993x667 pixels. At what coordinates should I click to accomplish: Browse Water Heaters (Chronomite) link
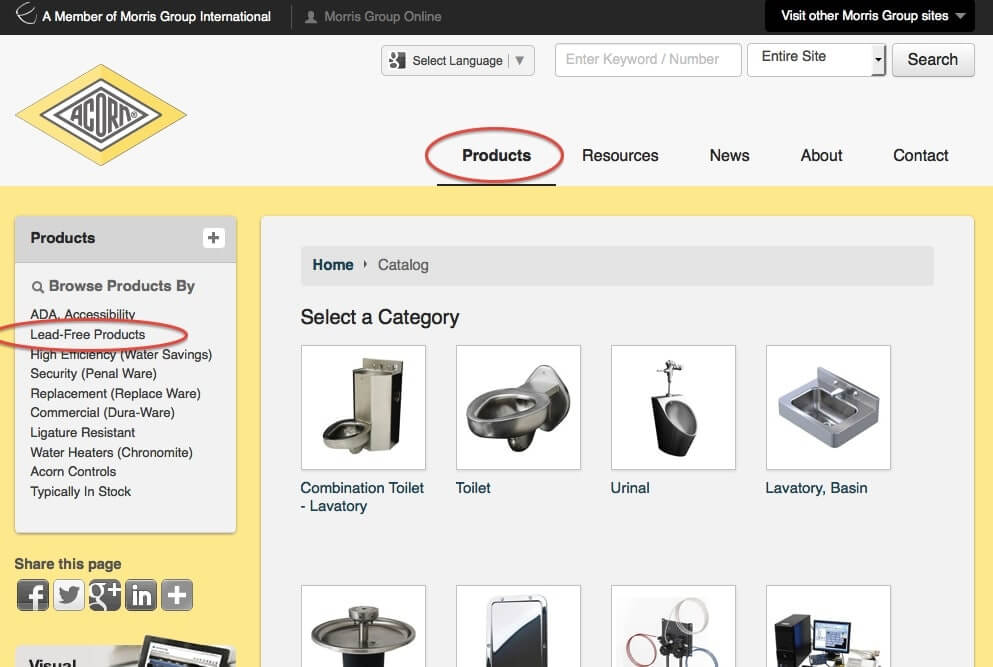[x=111, y=452]
